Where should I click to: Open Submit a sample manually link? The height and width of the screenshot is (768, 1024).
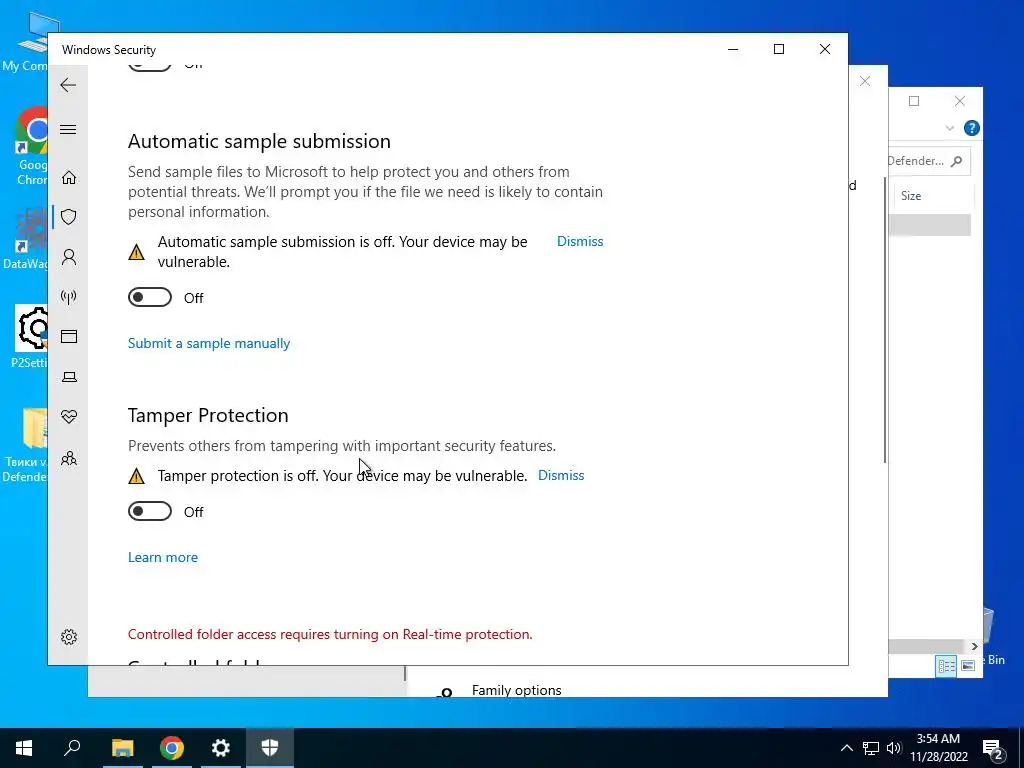209,344
